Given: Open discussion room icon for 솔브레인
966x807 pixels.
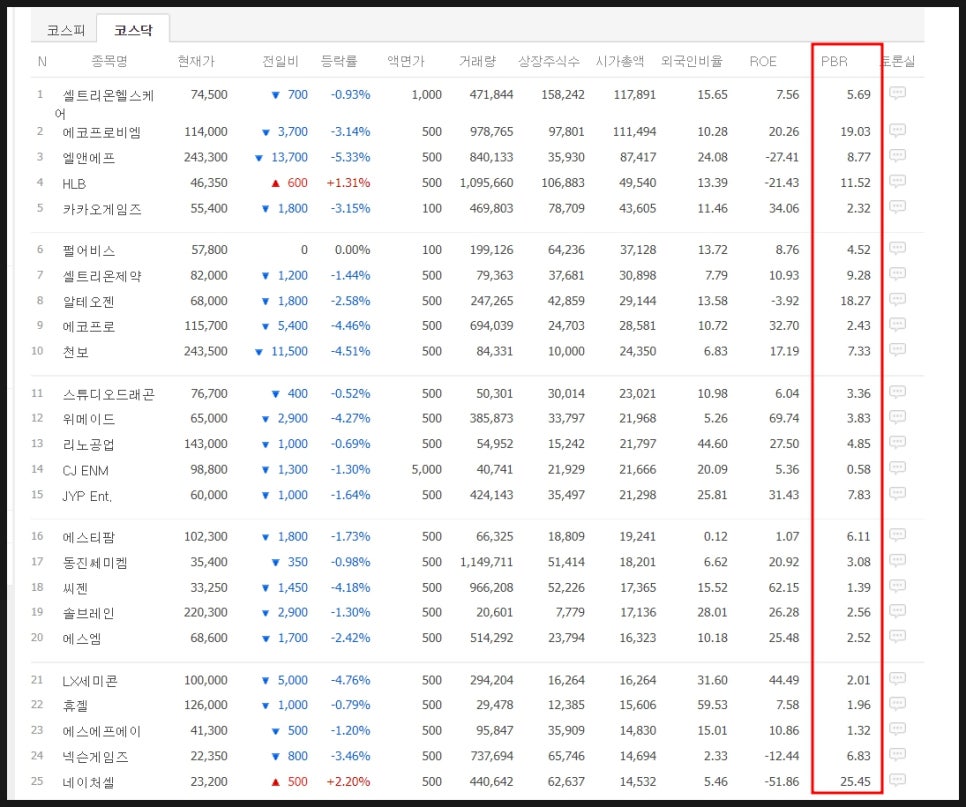Looking at the screenshot, I should click(897, 611).
